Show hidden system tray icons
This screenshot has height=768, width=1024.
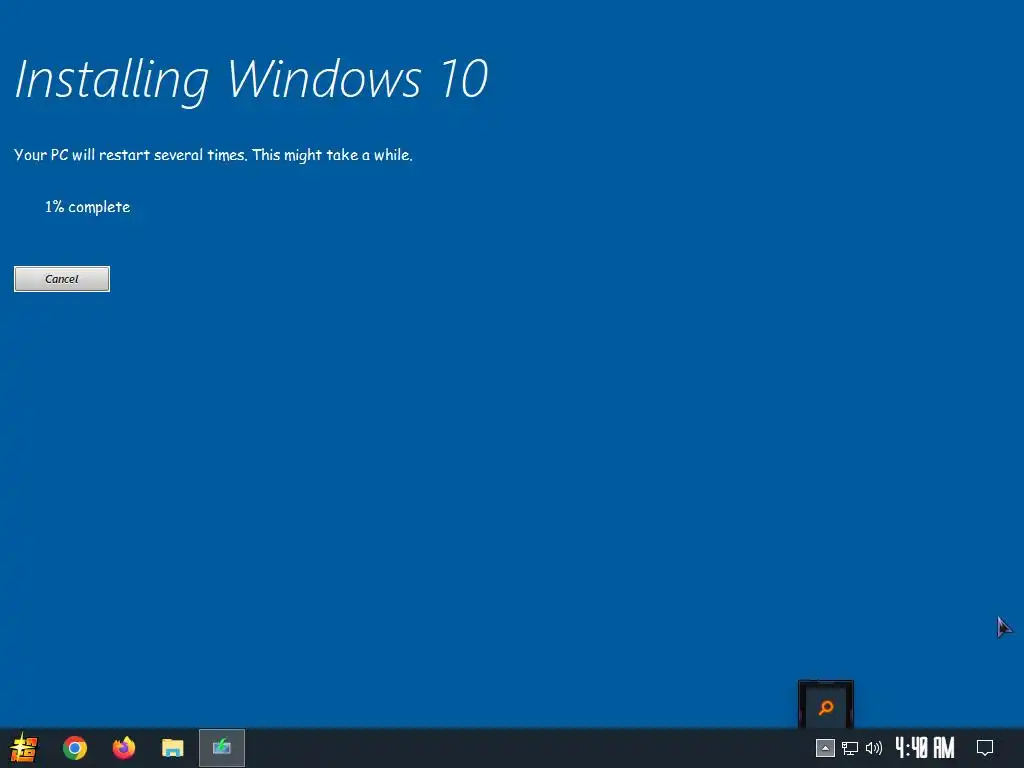[825, 748]
